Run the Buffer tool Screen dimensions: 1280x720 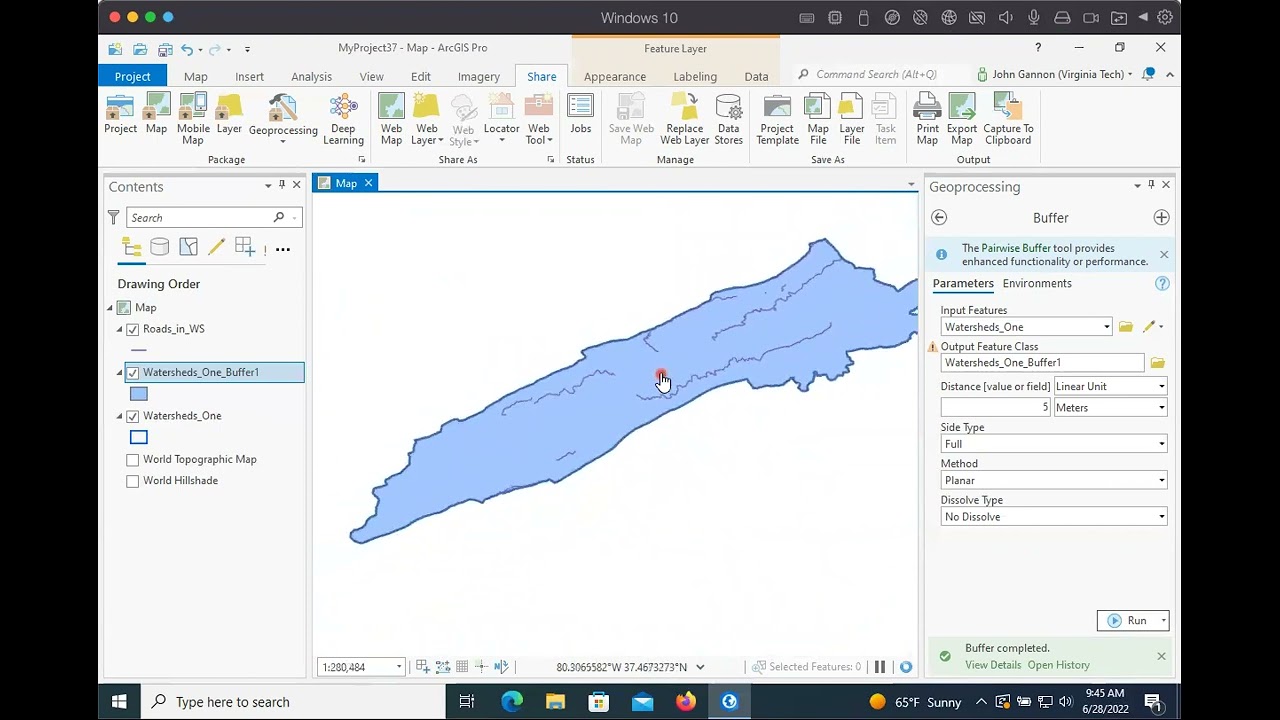[1127, 621]
